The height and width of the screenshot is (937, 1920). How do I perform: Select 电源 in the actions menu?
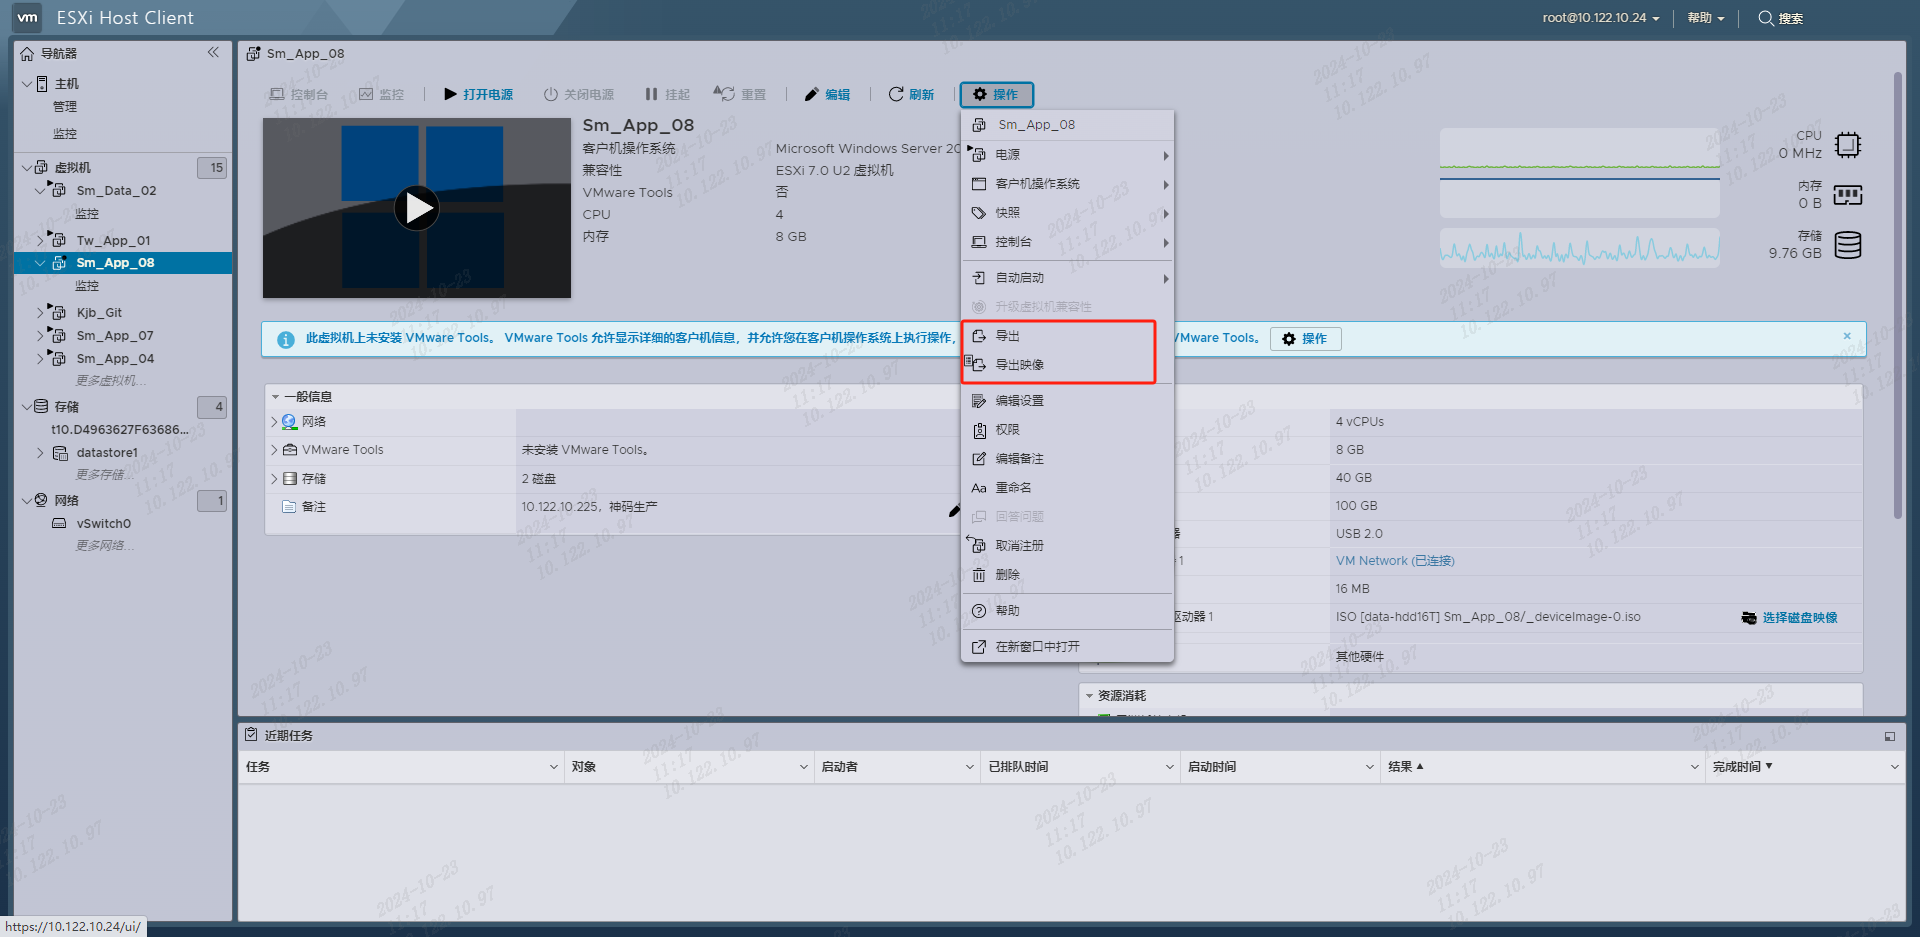coord(1067,155)
